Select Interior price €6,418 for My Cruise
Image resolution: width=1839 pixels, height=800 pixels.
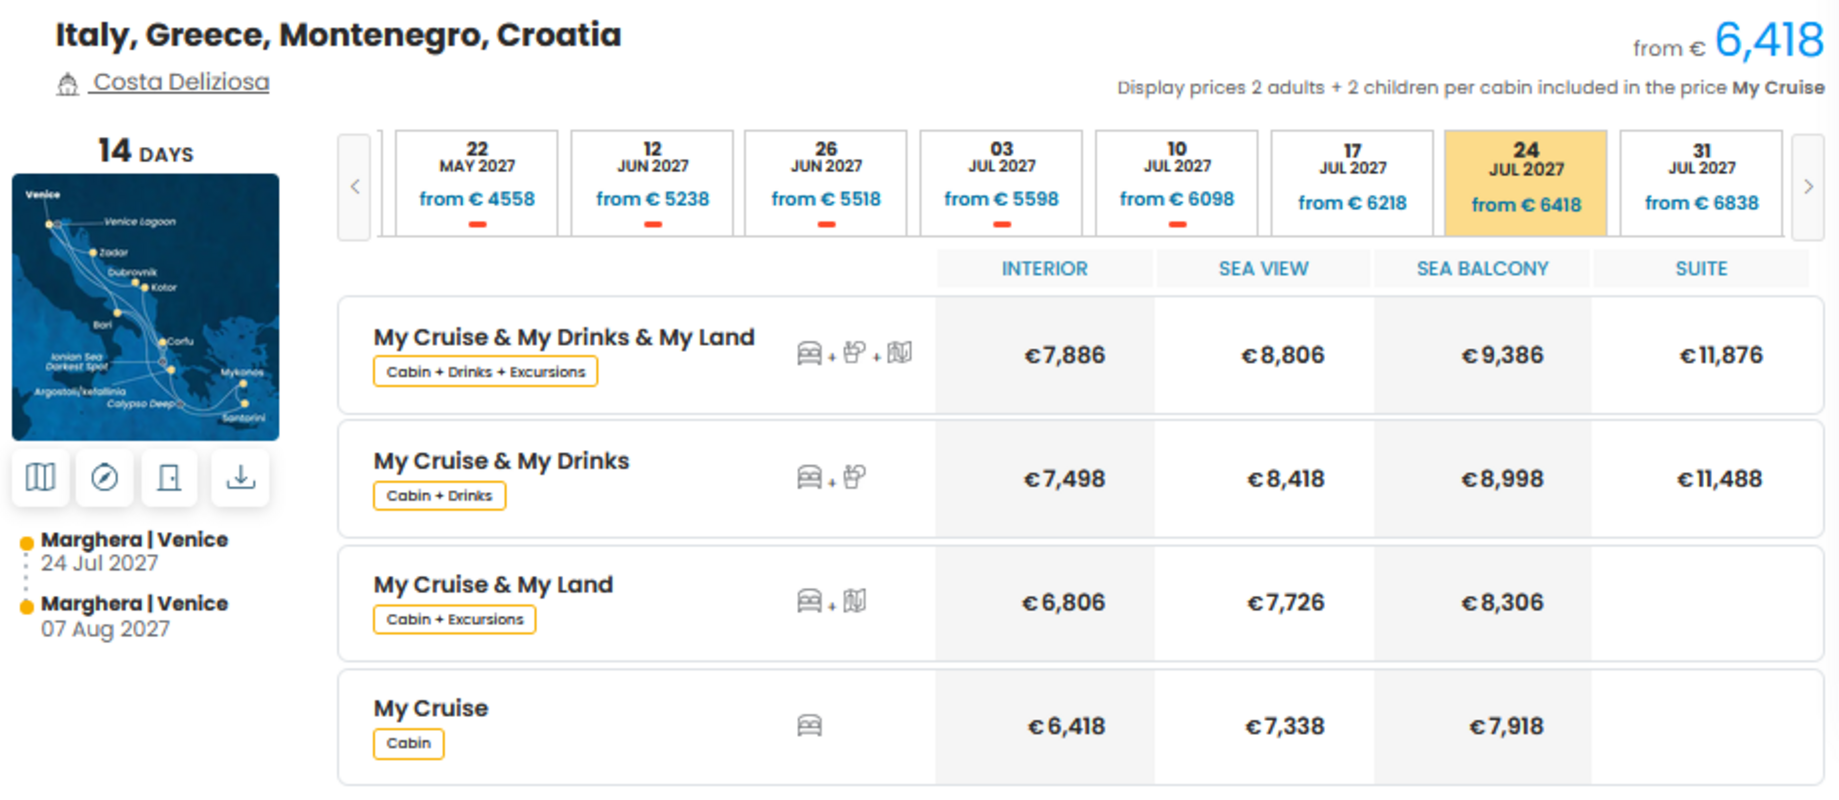pyautogui.click(x=1066, y=727)
